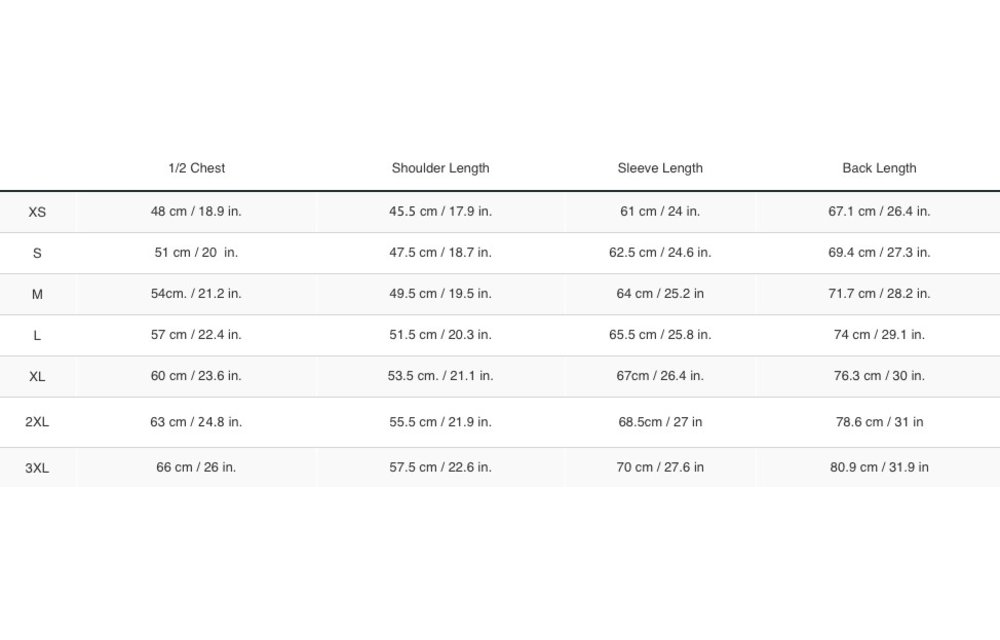Click the XS size row label

point(37,212)
